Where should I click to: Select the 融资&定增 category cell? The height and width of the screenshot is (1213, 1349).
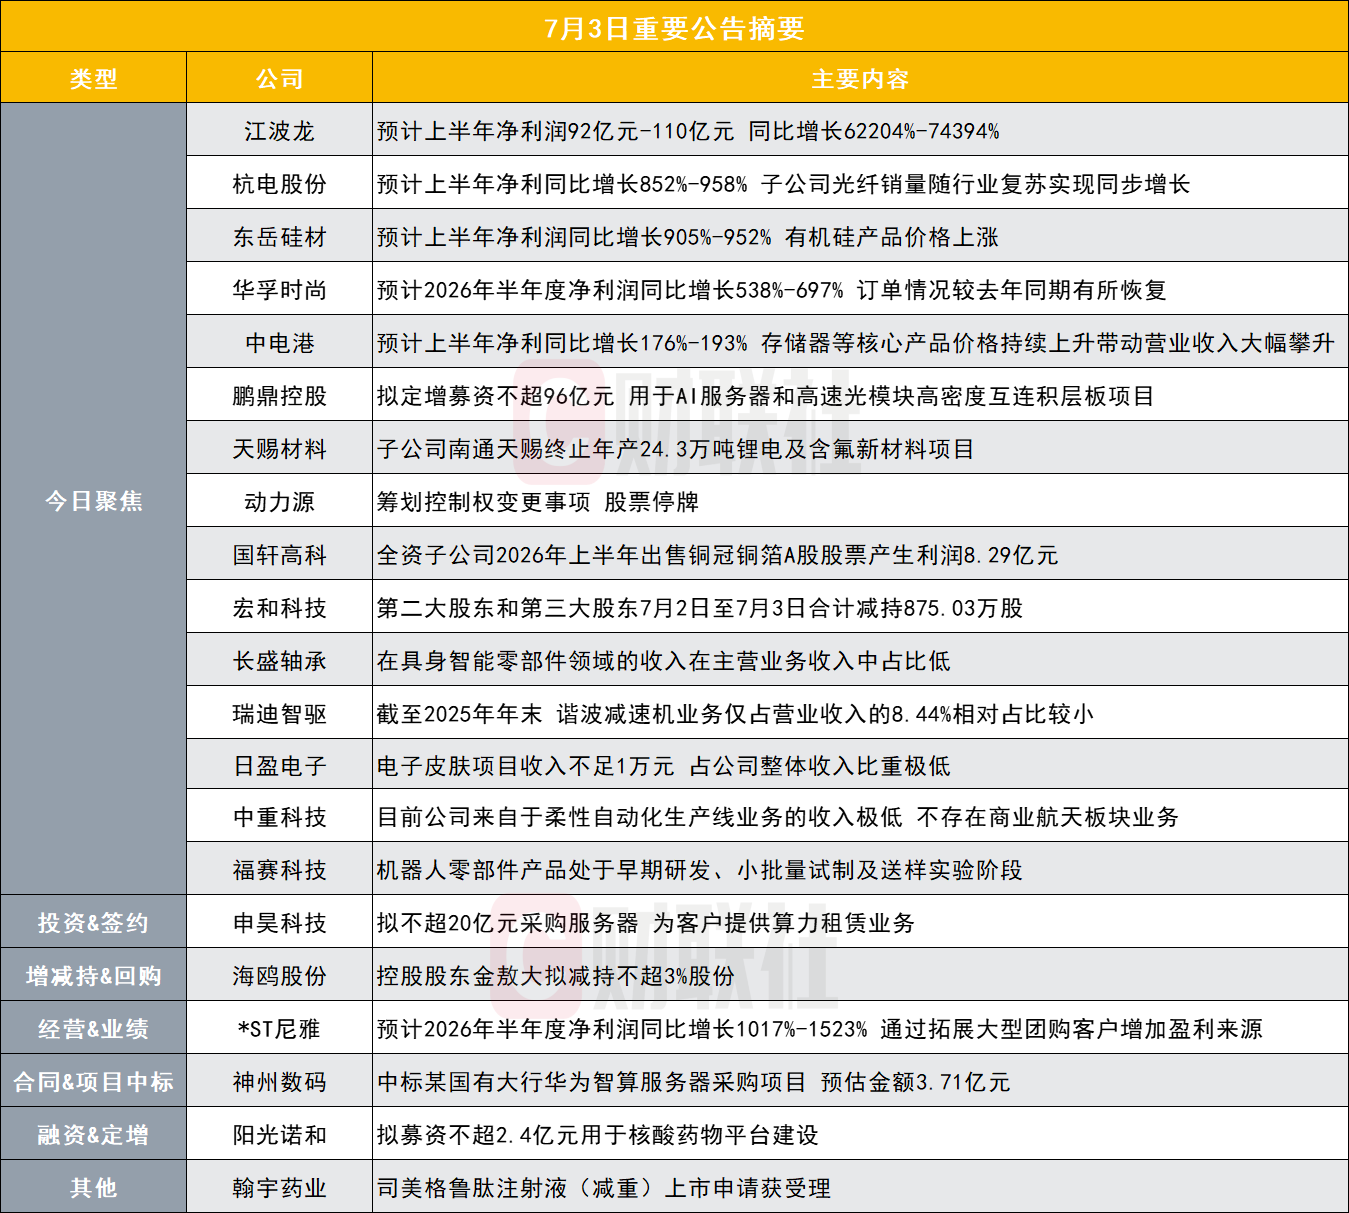[x=93, y=1133]
